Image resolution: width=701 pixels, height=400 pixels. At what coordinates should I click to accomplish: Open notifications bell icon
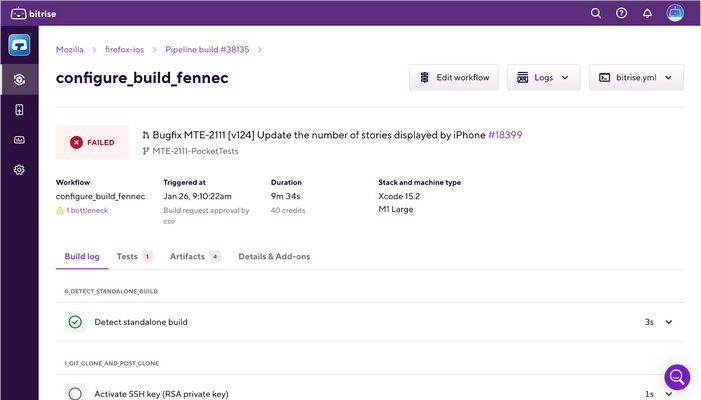[x=647, y=13]
